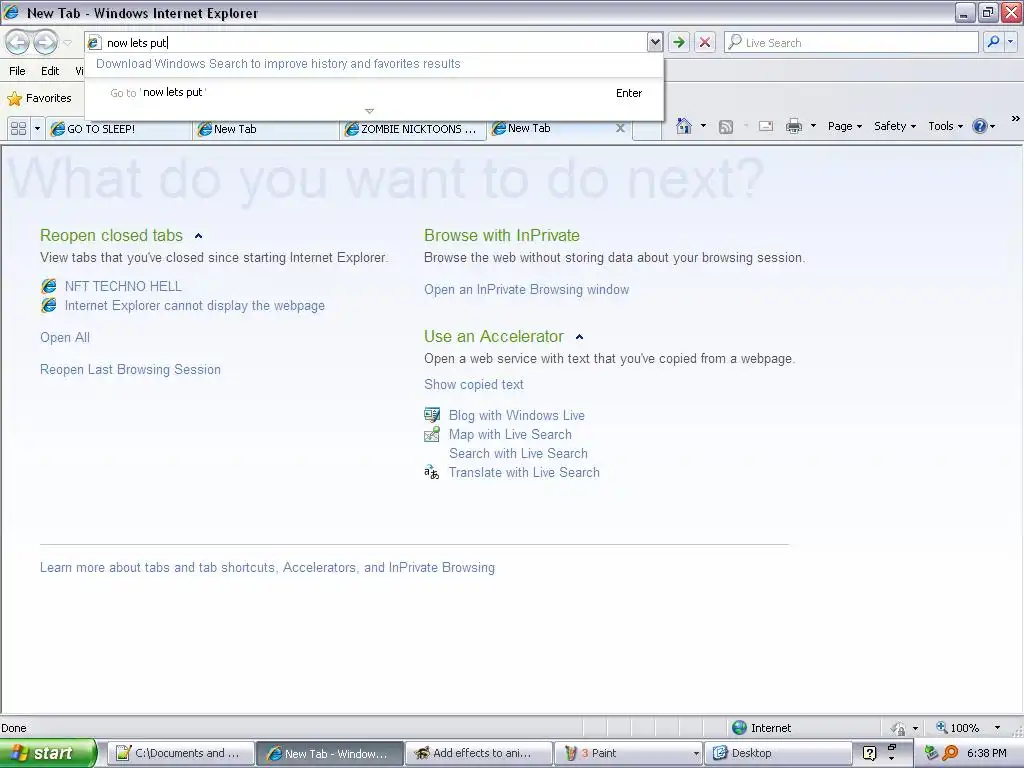Open the File menu
Screen dimensions: 1024x768
18,71
